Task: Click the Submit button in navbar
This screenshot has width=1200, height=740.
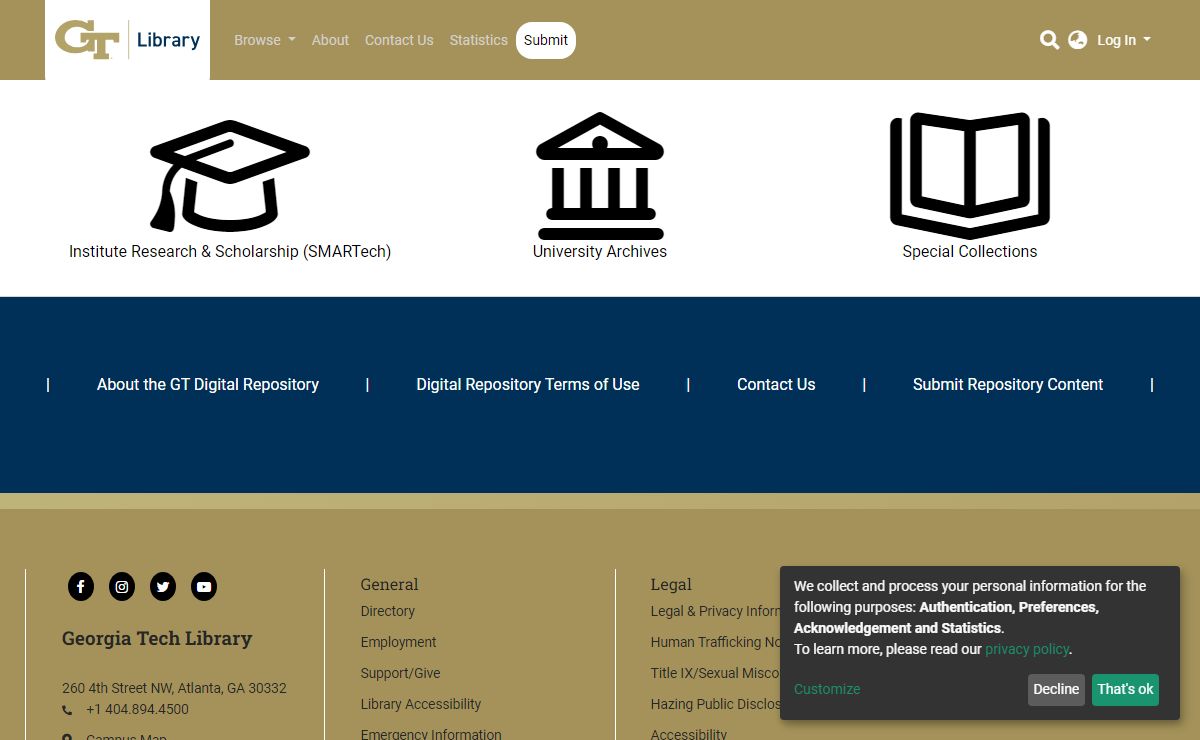Action: coord(546,40)
